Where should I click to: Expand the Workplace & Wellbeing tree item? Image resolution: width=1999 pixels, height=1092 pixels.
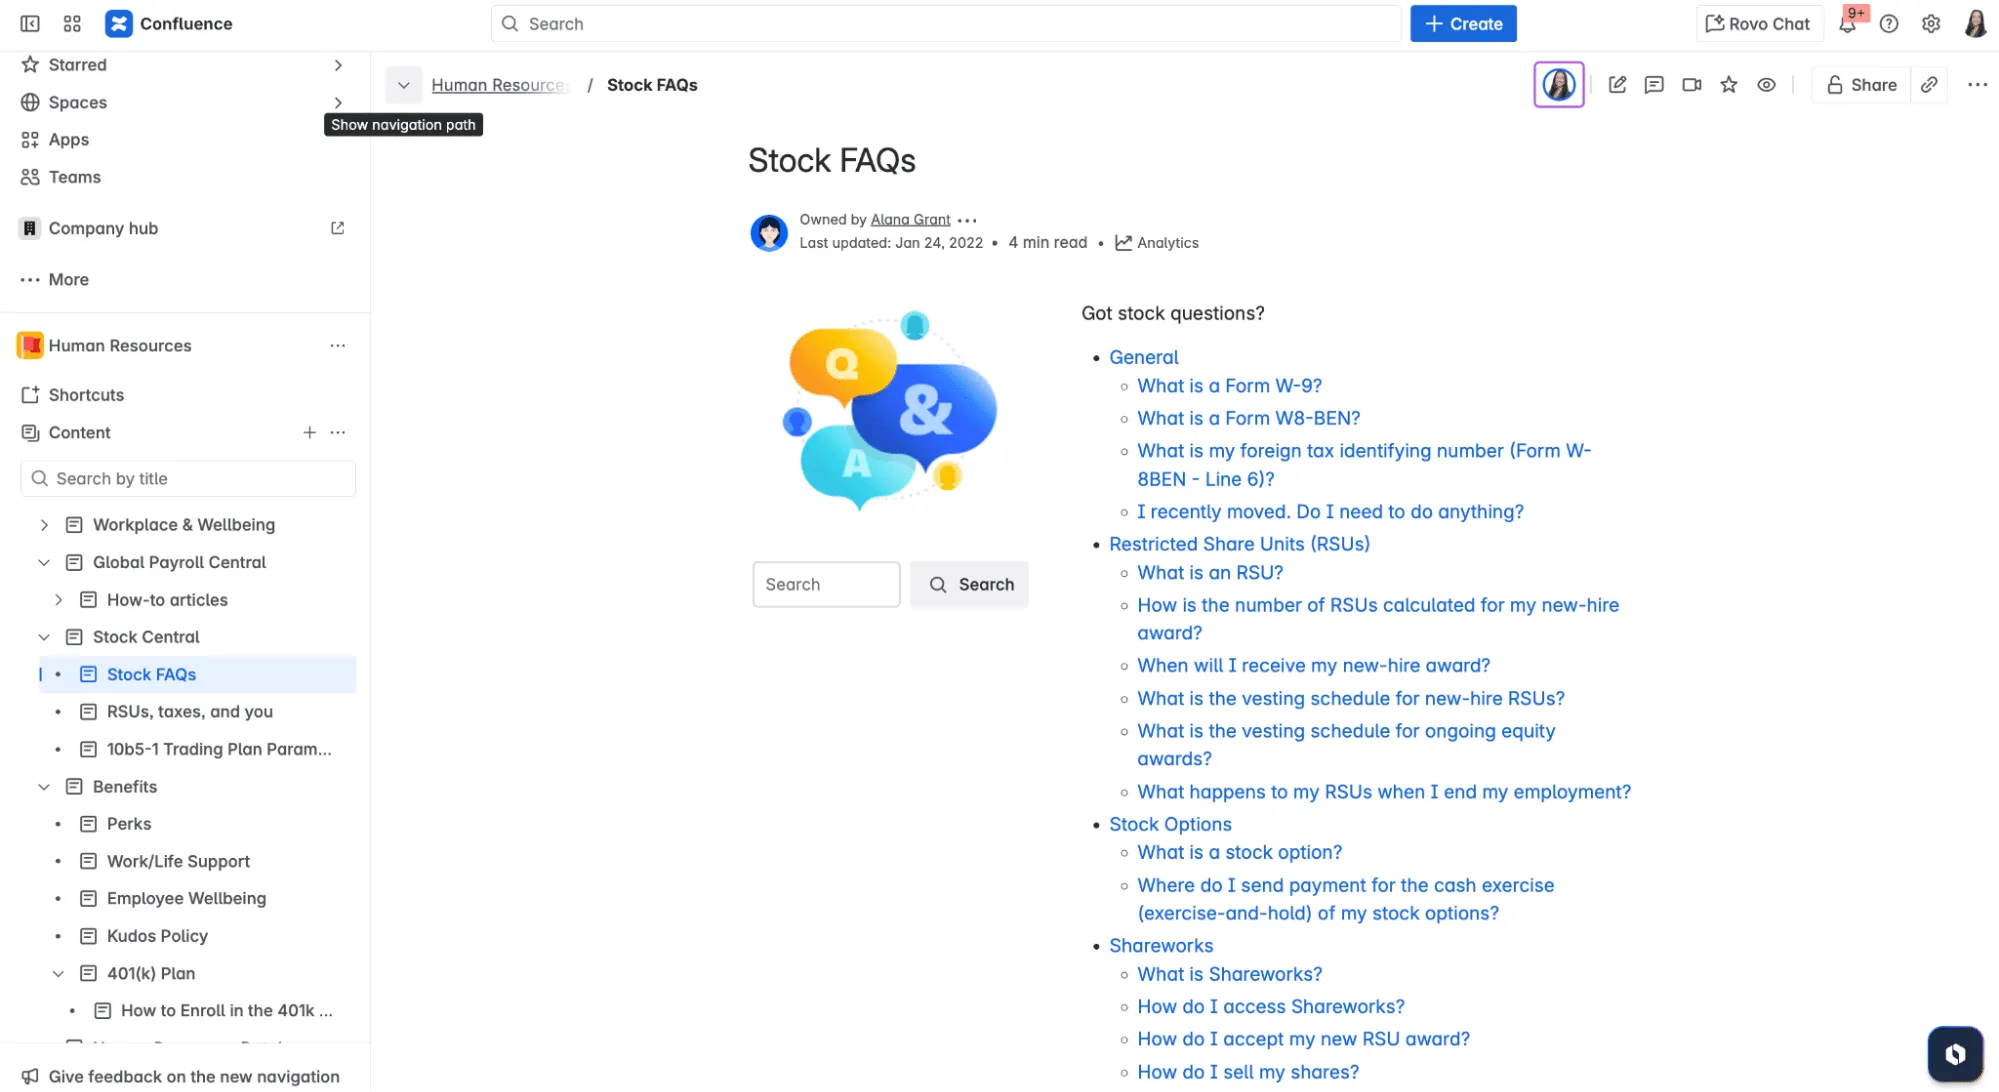tap(44, 525)
